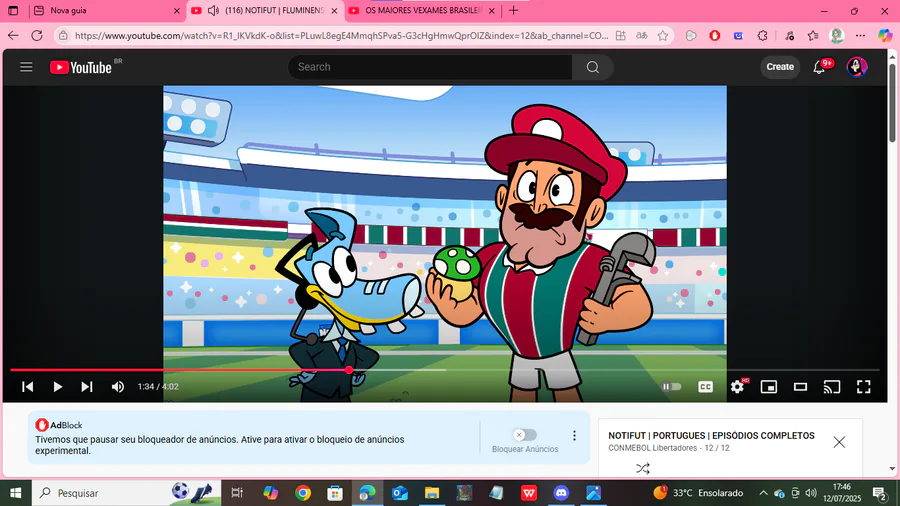Click the address bar URL
900x506 pixels.
(x=342, y=36)
